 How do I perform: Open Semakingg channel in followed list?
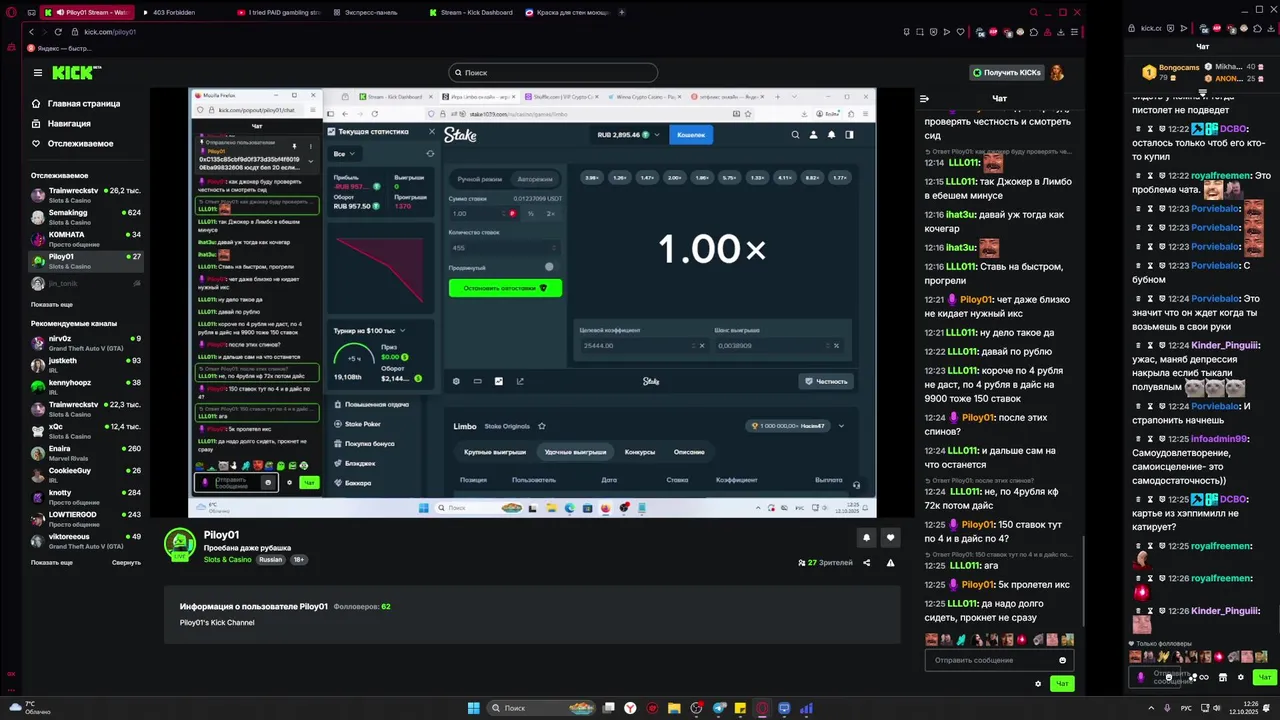(x=86, y=216)
